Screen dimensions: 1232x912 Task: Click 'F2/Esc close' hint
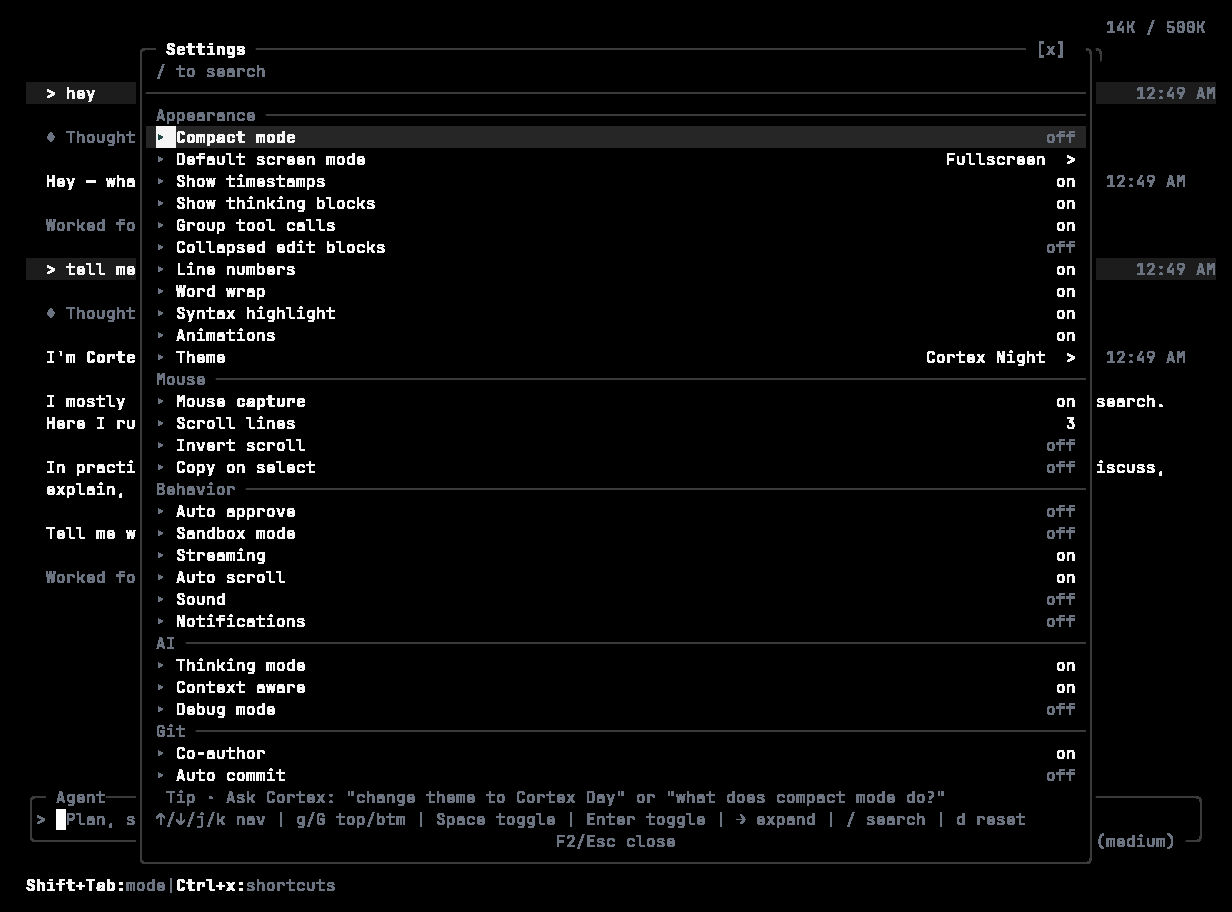pyautogui.click(x=616, y=841)
